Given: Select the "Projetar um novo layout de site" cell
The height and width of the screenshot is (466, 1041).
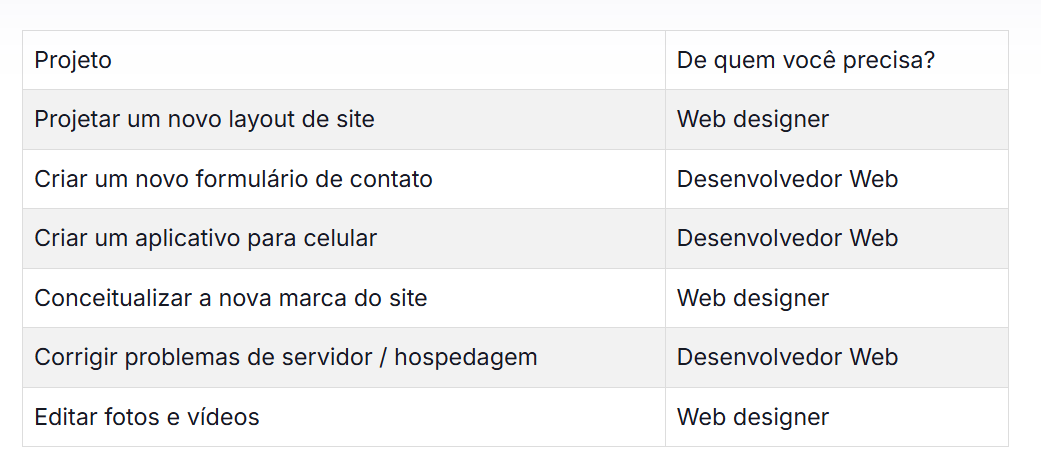Looking at the screenshot, I should click(x=204, y=120).
